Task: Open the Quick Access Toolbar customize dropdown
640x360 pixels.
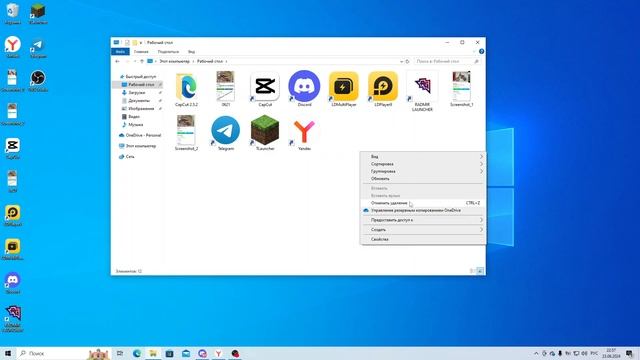Action: tap(141, 42)
